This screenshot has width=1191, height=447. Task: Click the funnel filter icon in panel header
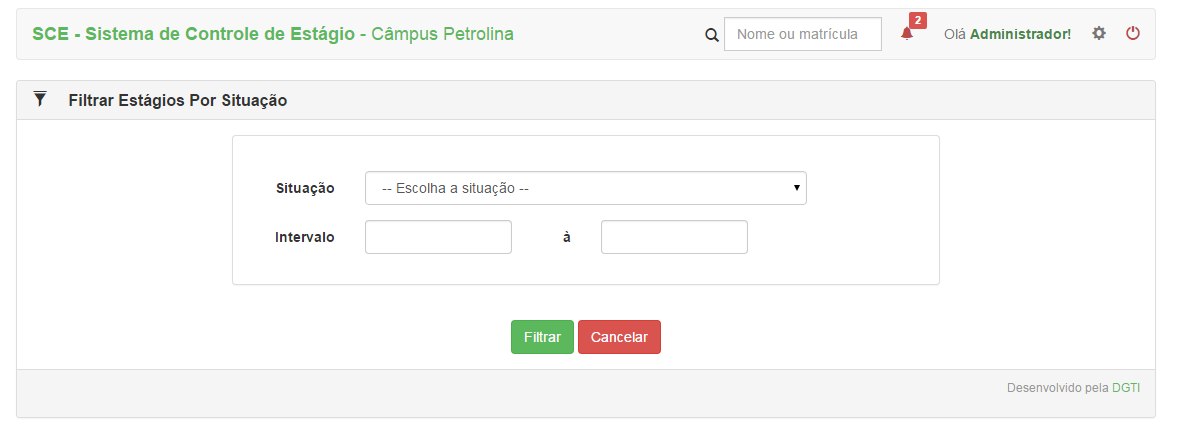(x=40, y=99)
